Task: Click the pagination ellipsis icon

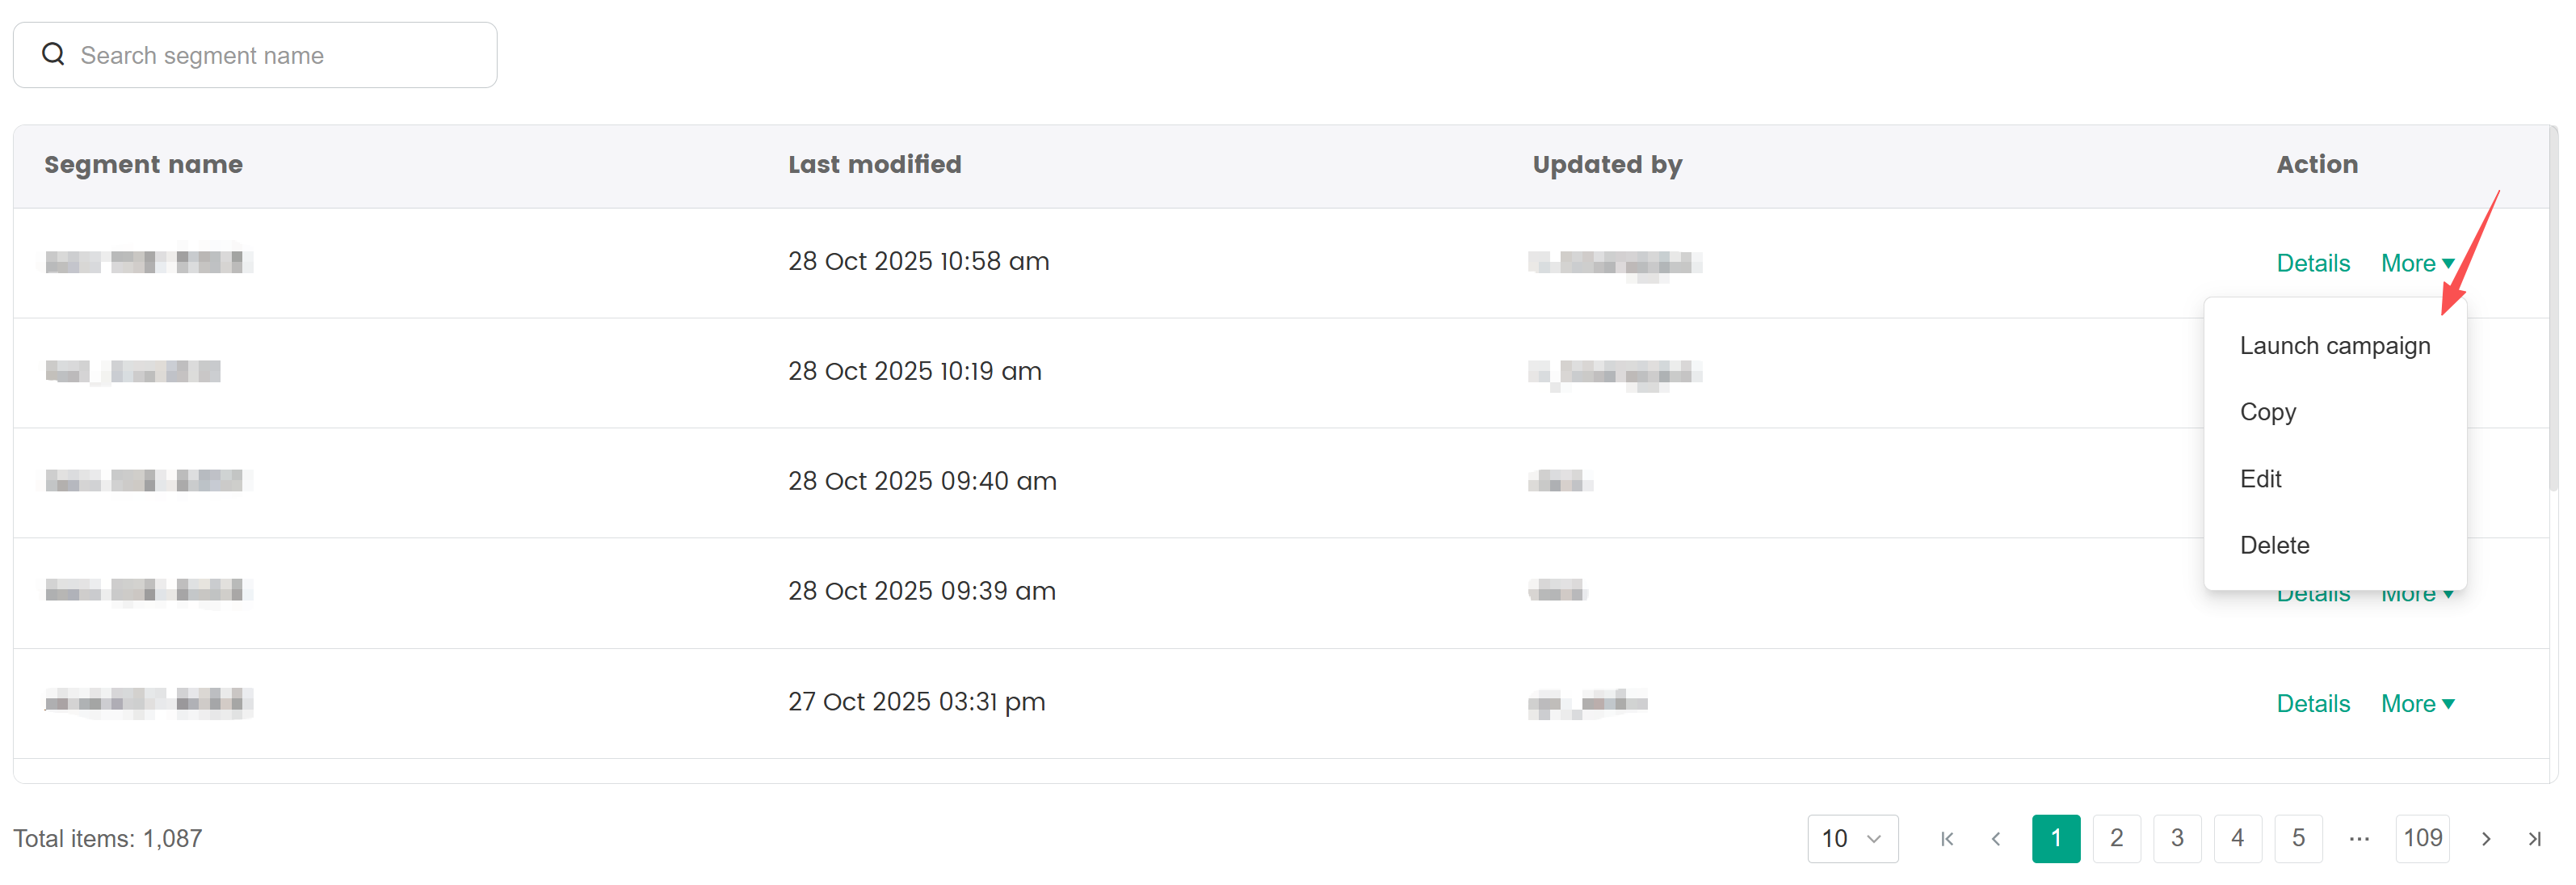Action: (2359, 838)
